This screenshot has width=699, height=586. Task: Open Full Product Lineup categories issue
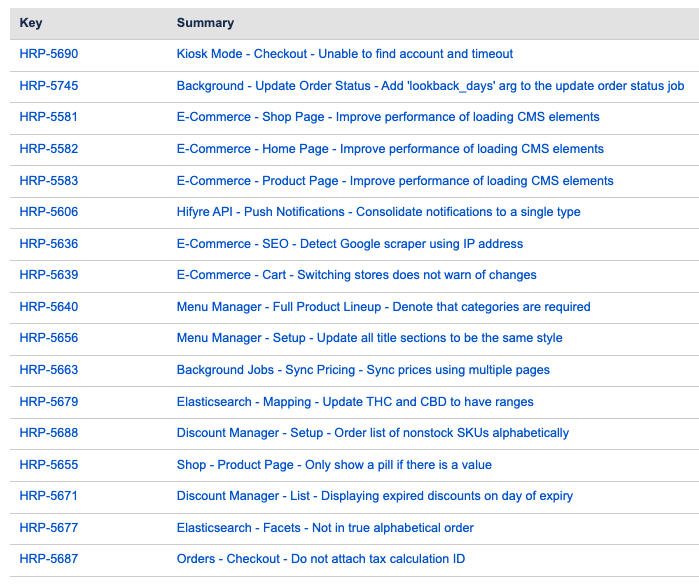coord(383,307)
